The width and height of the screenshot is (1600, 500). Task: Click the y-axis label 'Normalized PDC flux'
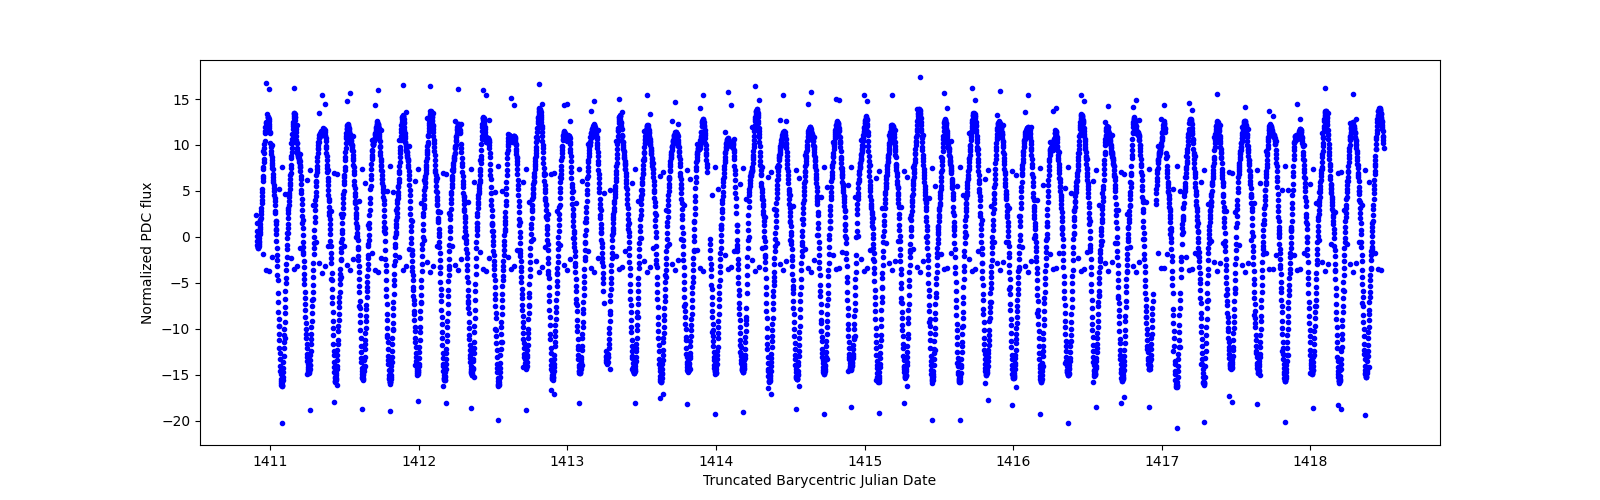[x=147, y=253]
